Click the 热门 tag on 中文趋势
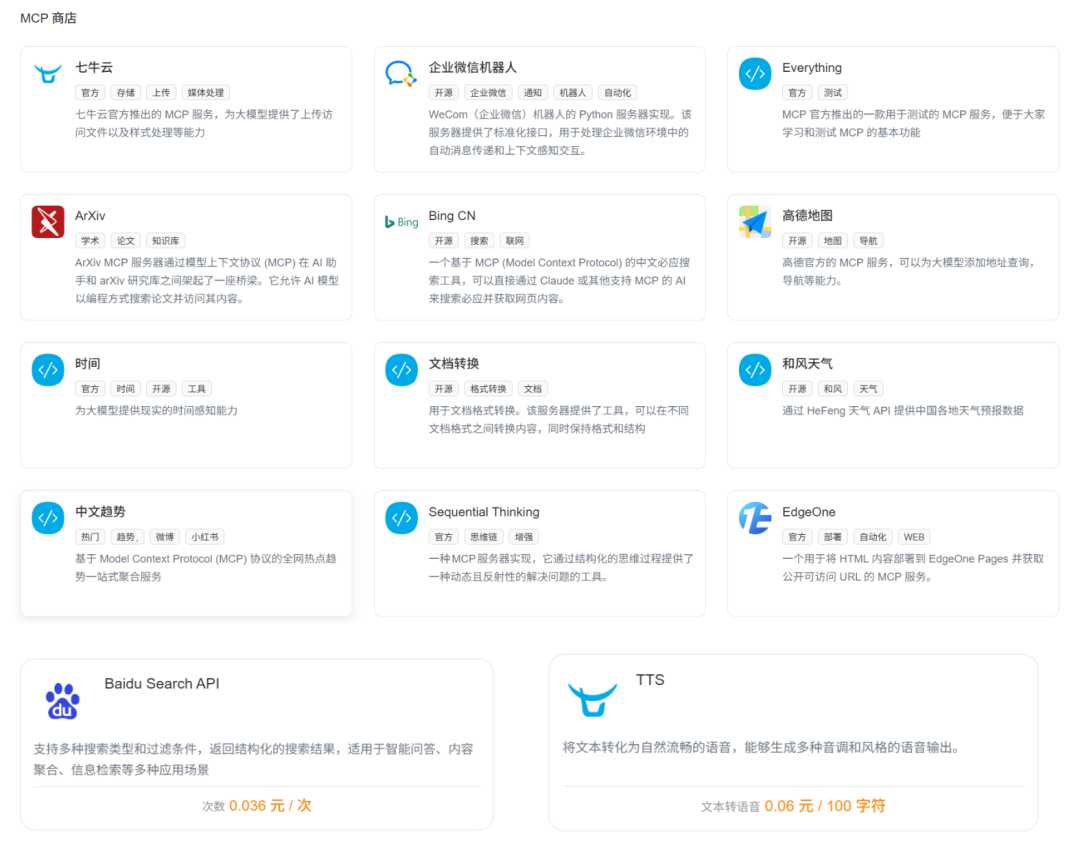 pos(90,537)
